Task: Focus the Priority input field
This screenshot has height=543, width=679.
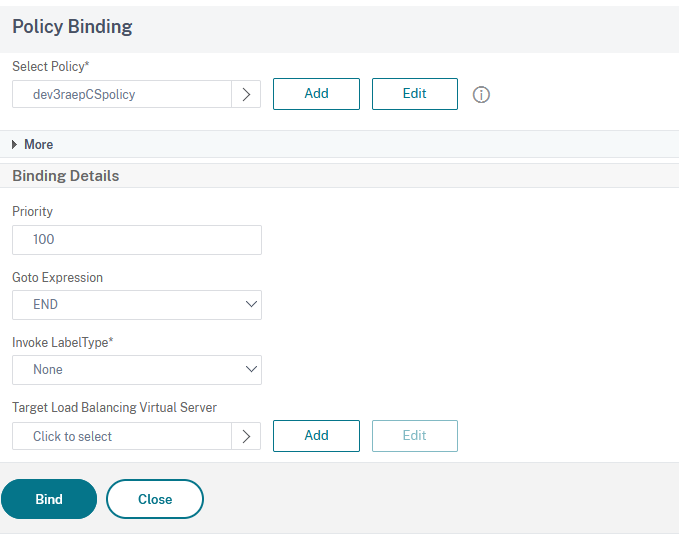Action: click(137, 240)
